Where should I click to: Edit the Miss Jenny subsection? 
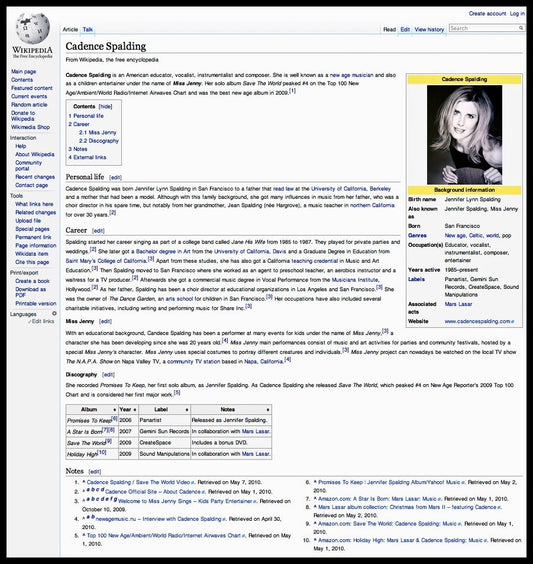point(105,322)
